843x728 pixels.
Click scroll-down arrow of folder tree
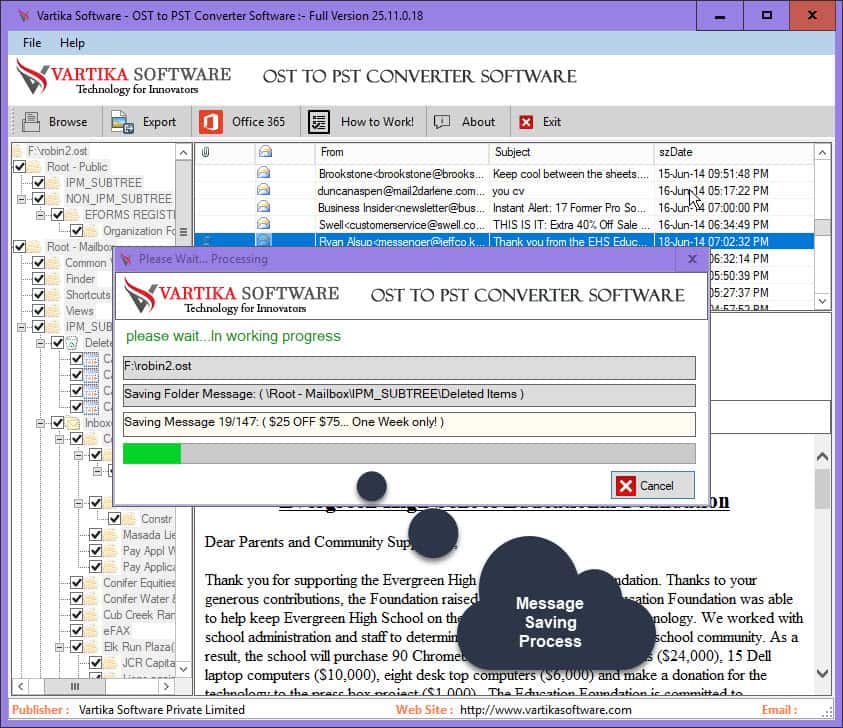[x=183, y=669]
